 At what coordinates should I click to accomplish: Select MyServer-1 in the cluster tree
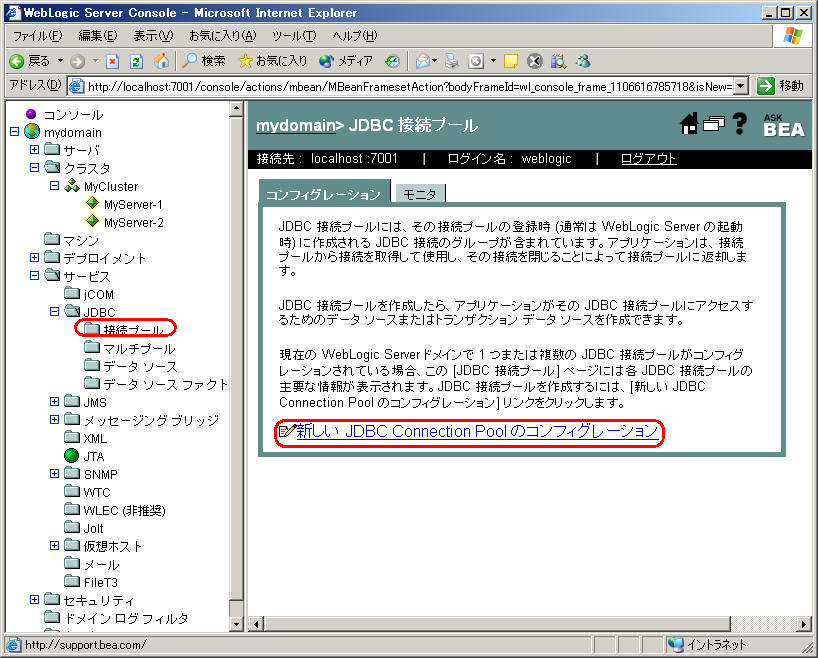tap(133, 204)
